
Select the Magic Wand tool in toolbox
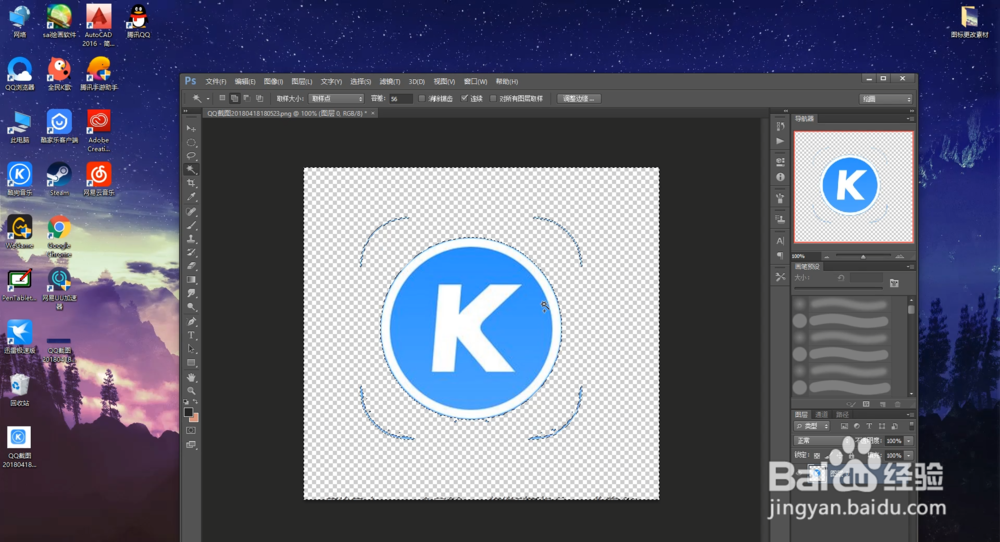click(191, 170)
